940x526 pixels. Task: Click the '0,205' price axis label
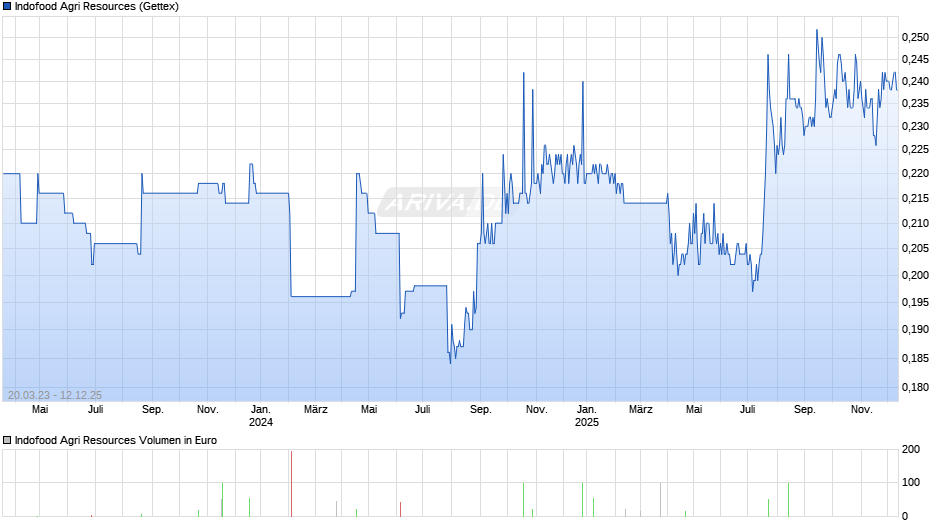click(915, 248)
